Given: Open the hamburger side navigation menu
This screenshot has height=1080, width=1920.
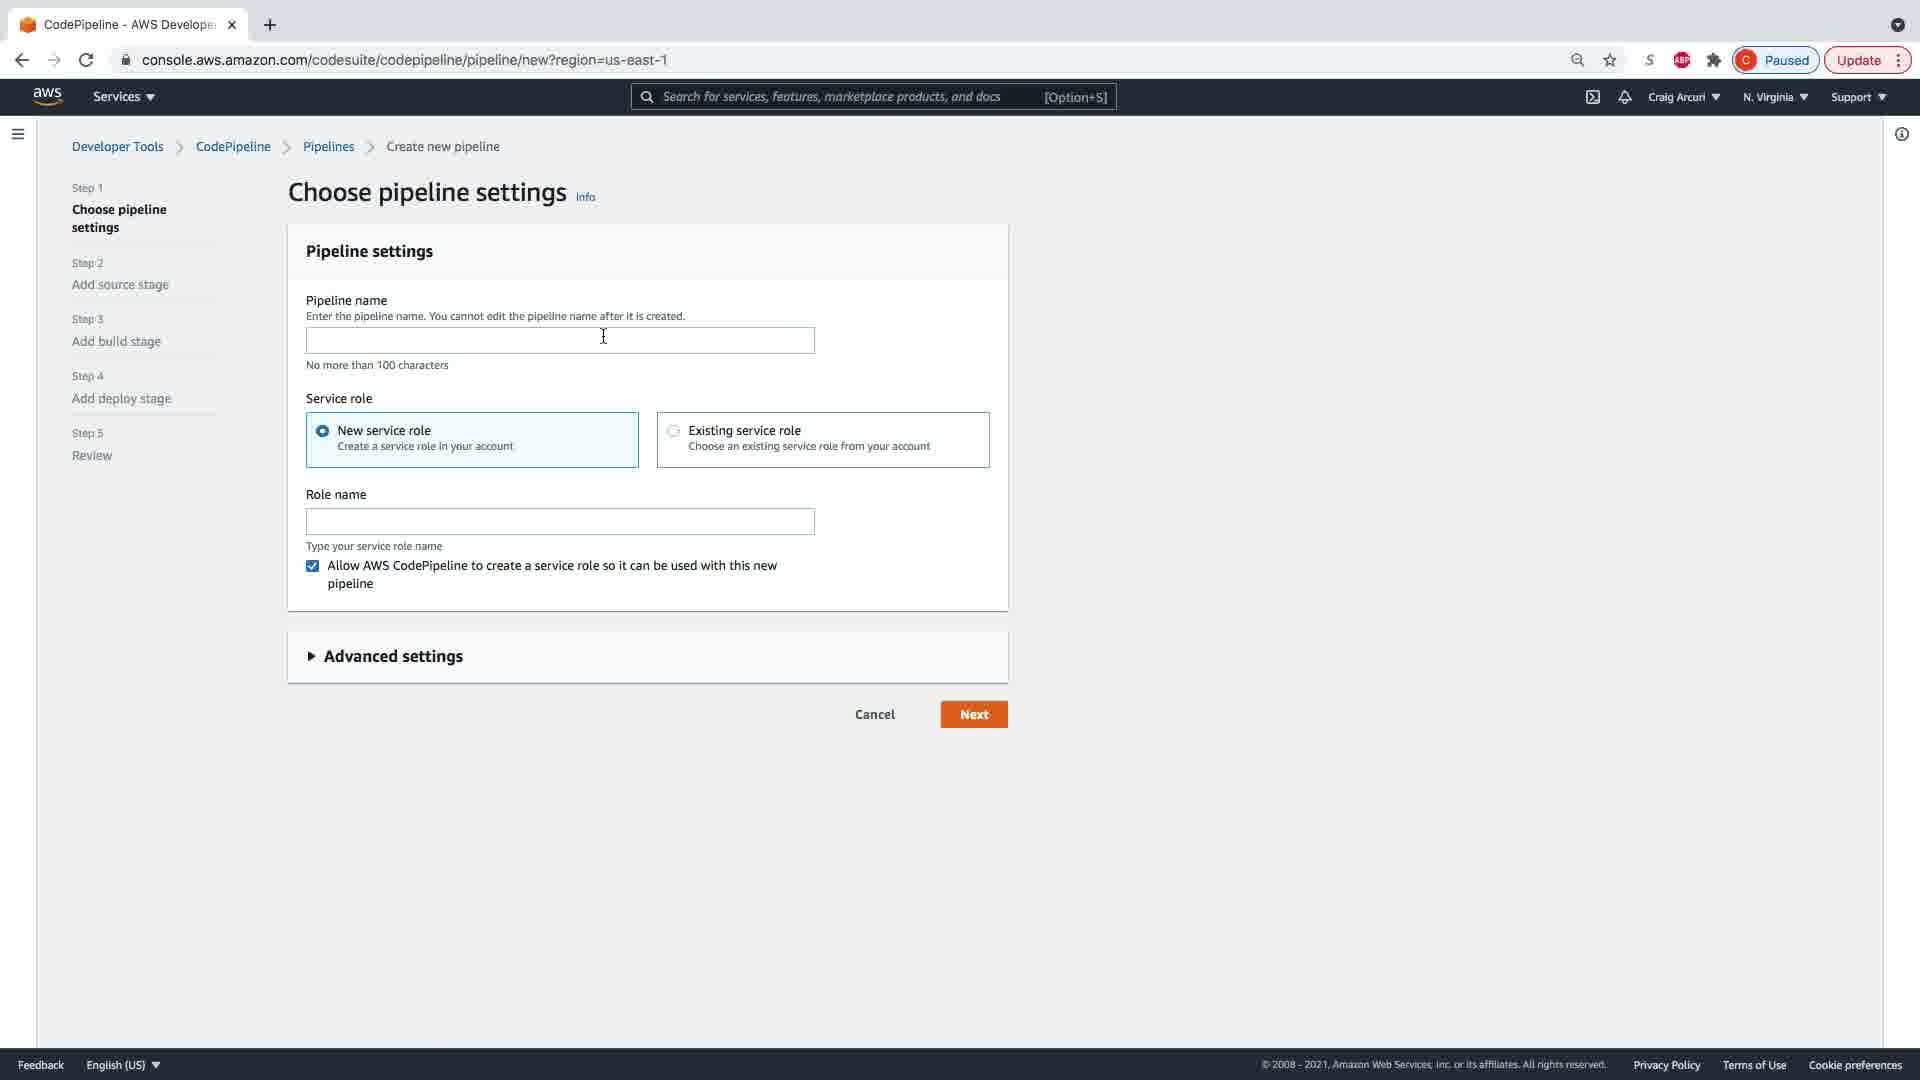Looking at the screenshot, I should [x=18, y=134].
